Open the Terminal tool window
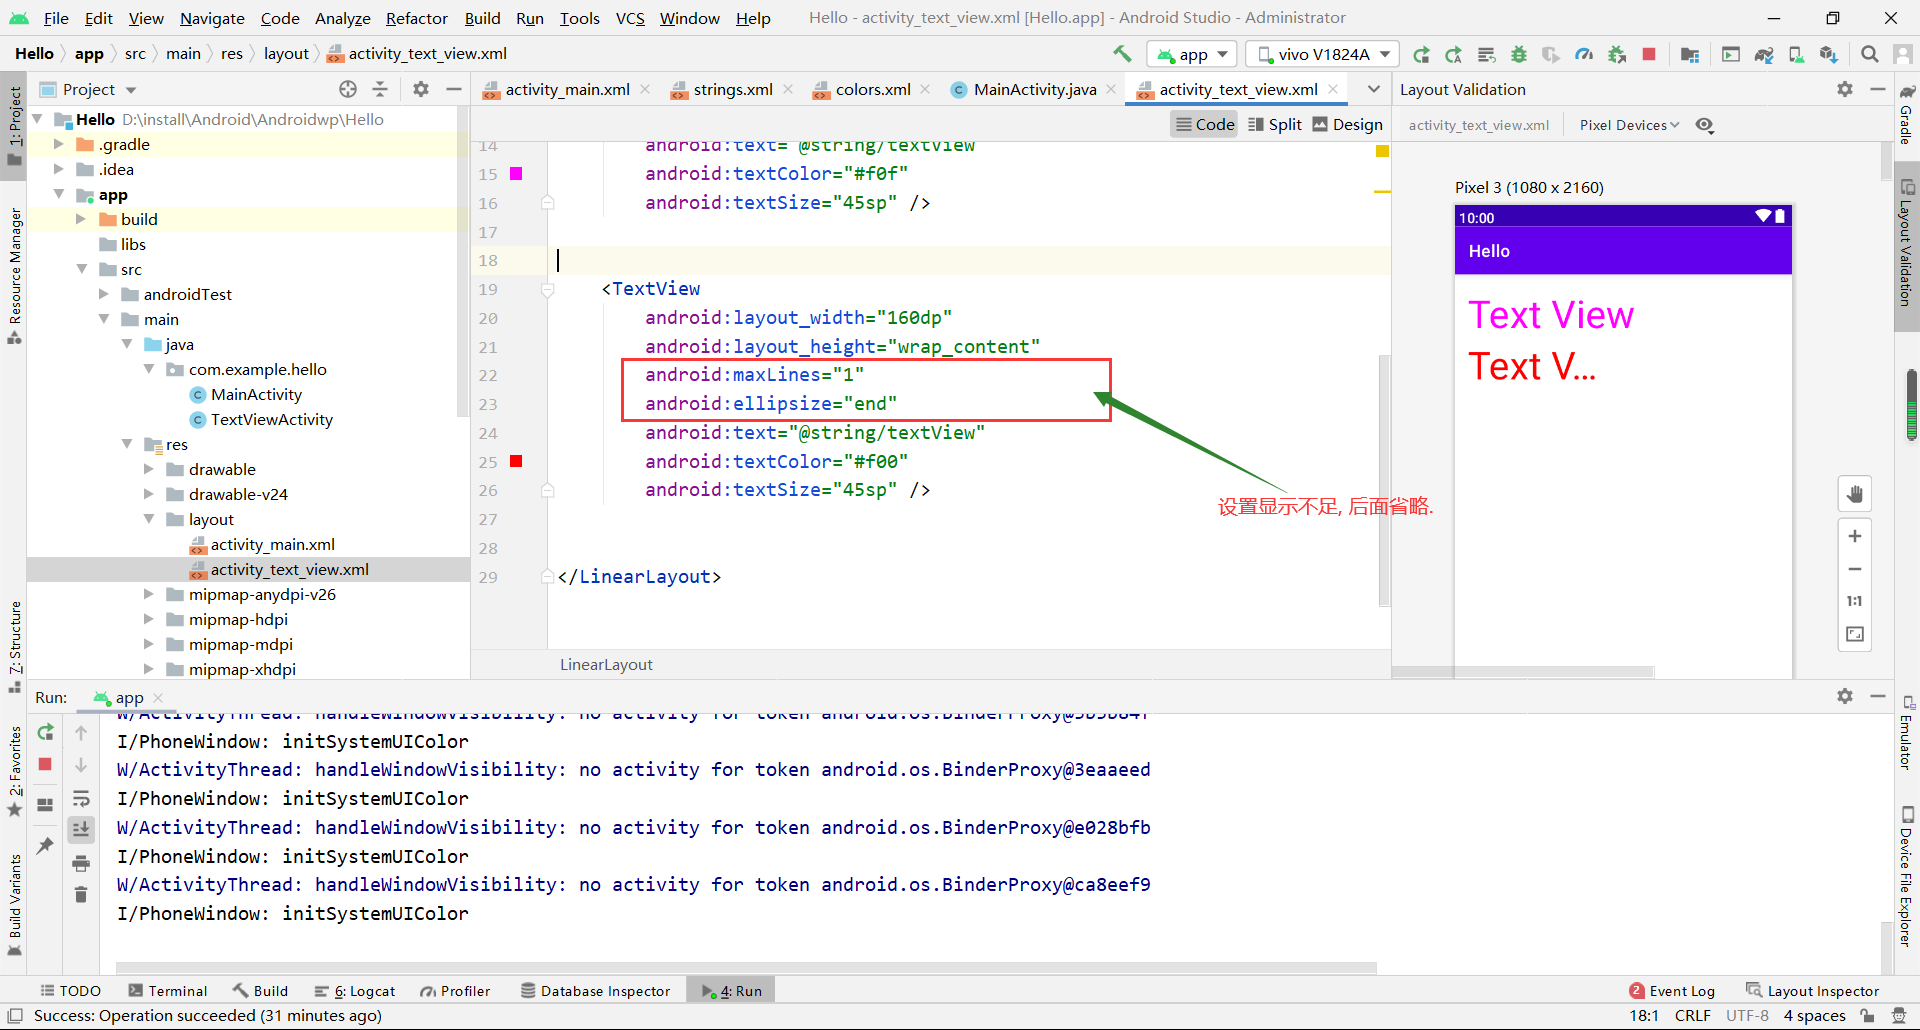This screenshot has width=1920, height=1030. click(x=167, y=991)
